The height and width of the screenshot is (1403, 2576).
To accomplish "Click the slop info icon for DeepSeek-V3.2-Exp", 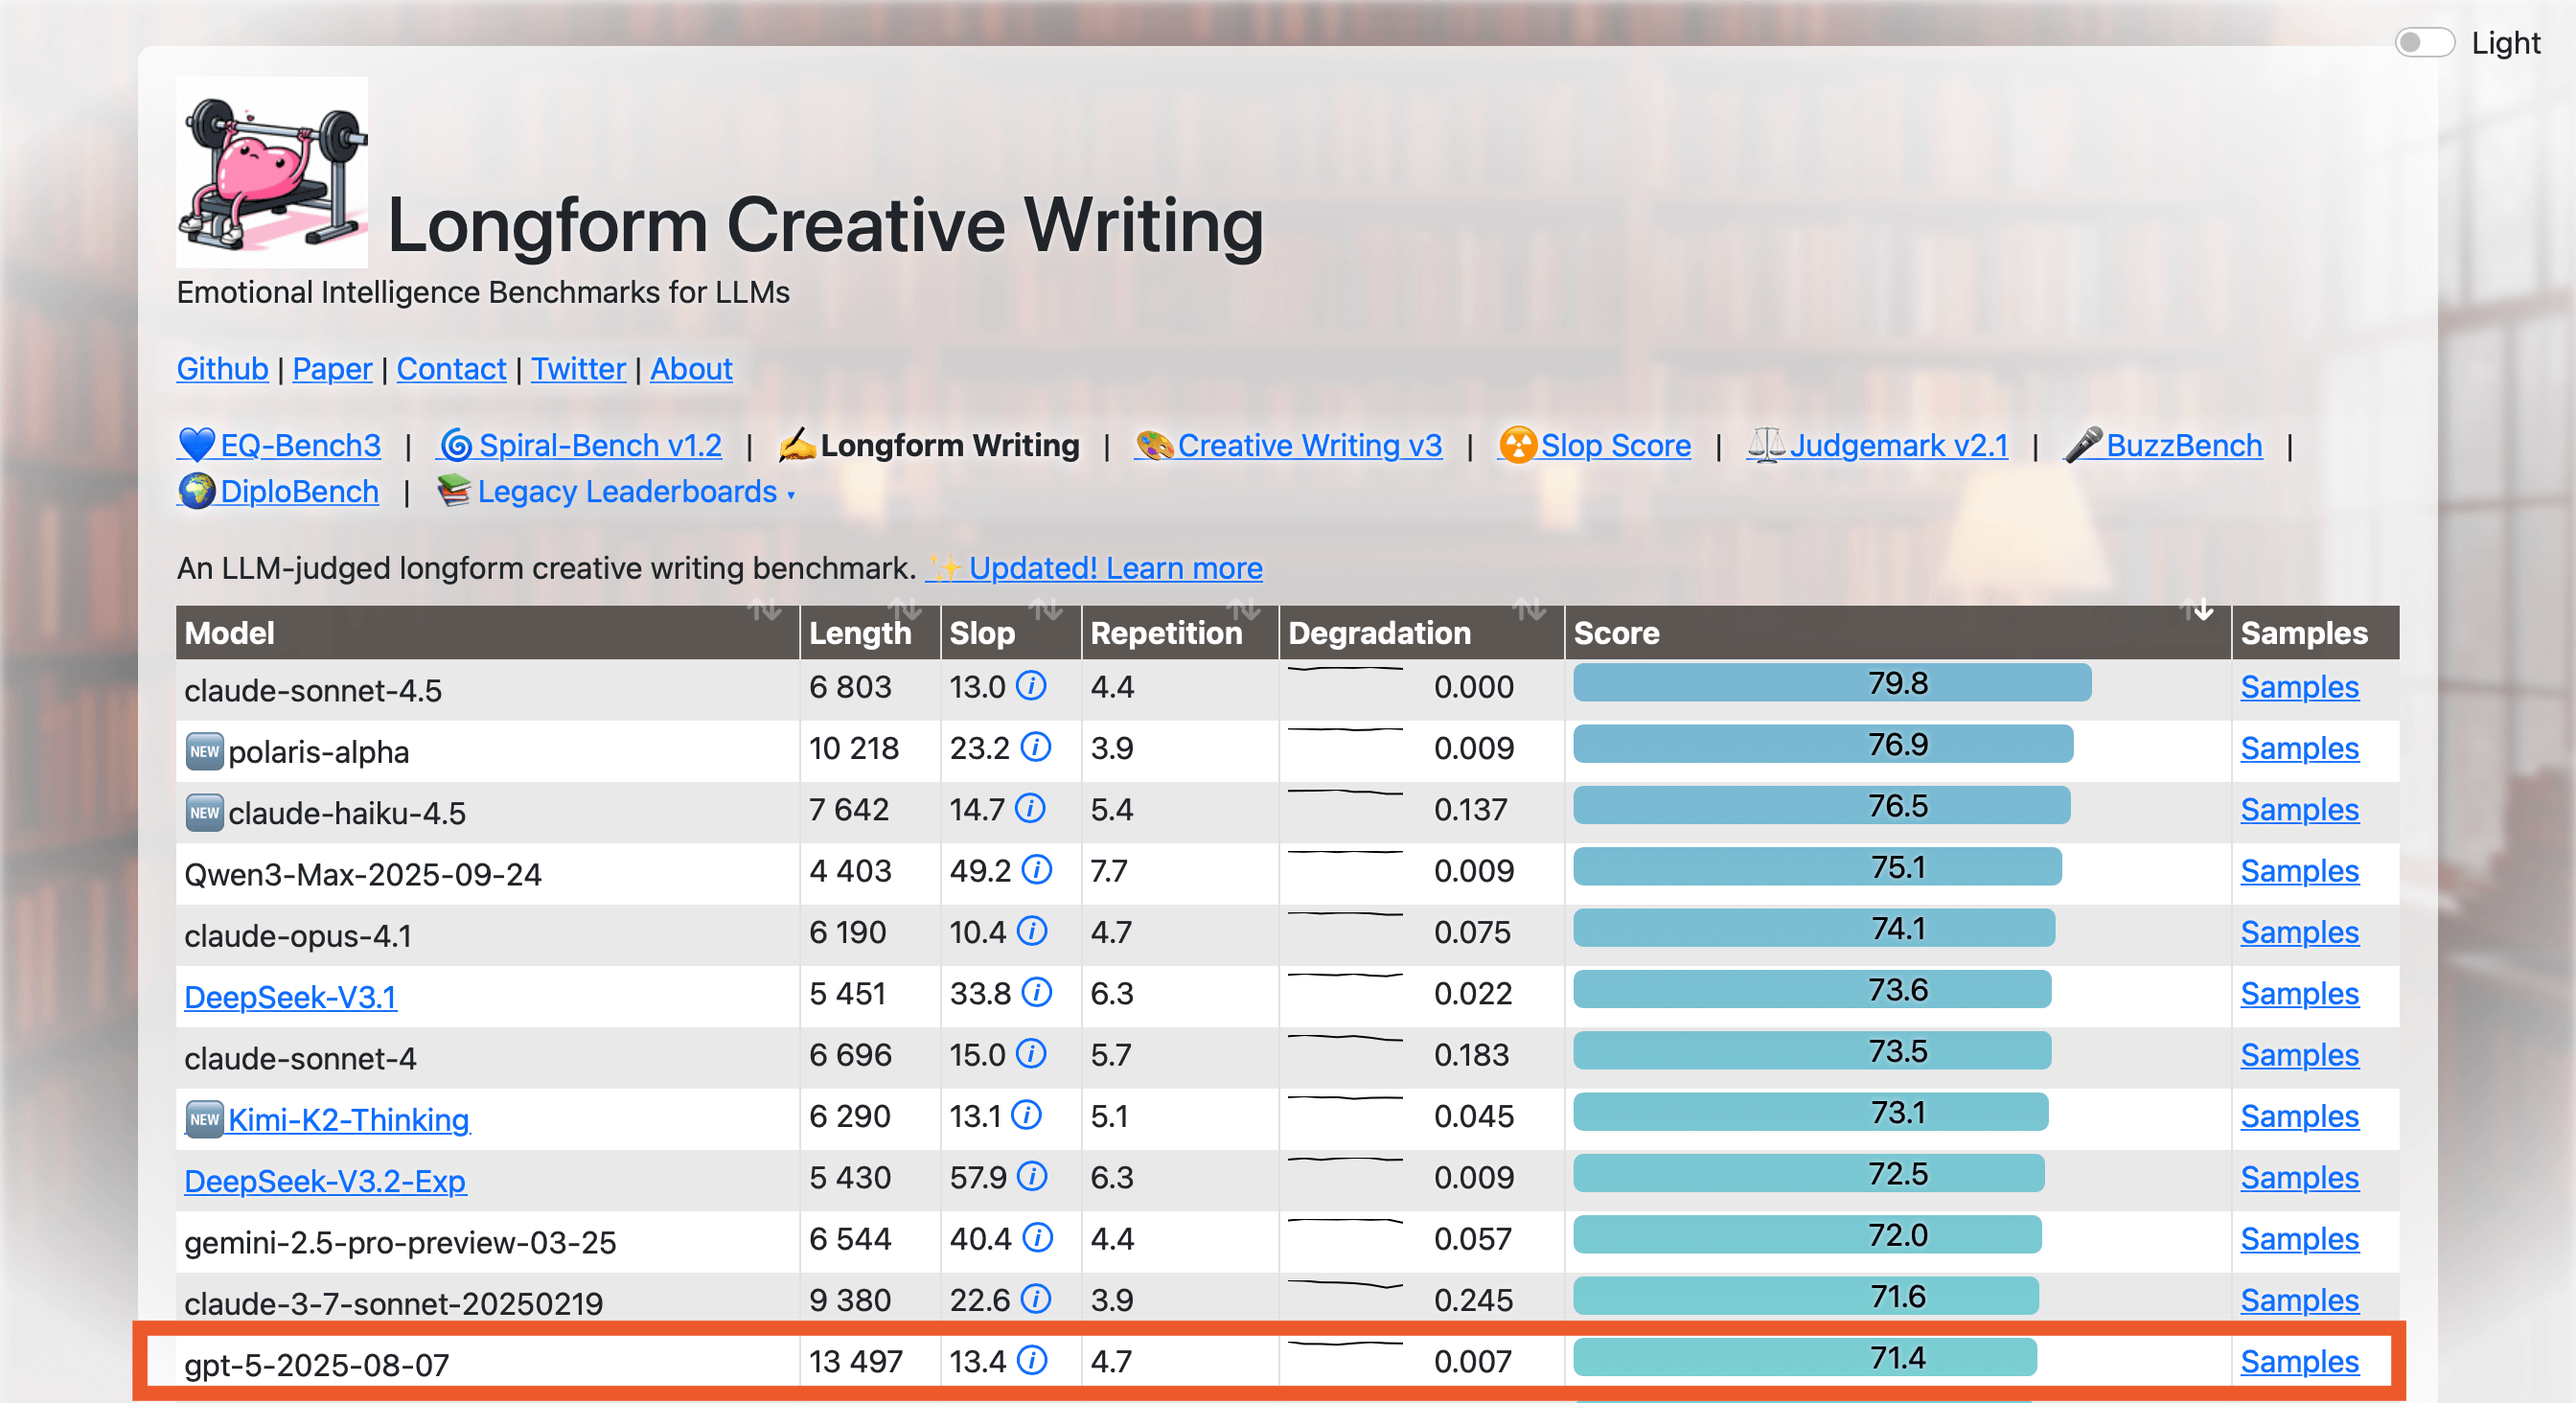I will [1032, 1176].
